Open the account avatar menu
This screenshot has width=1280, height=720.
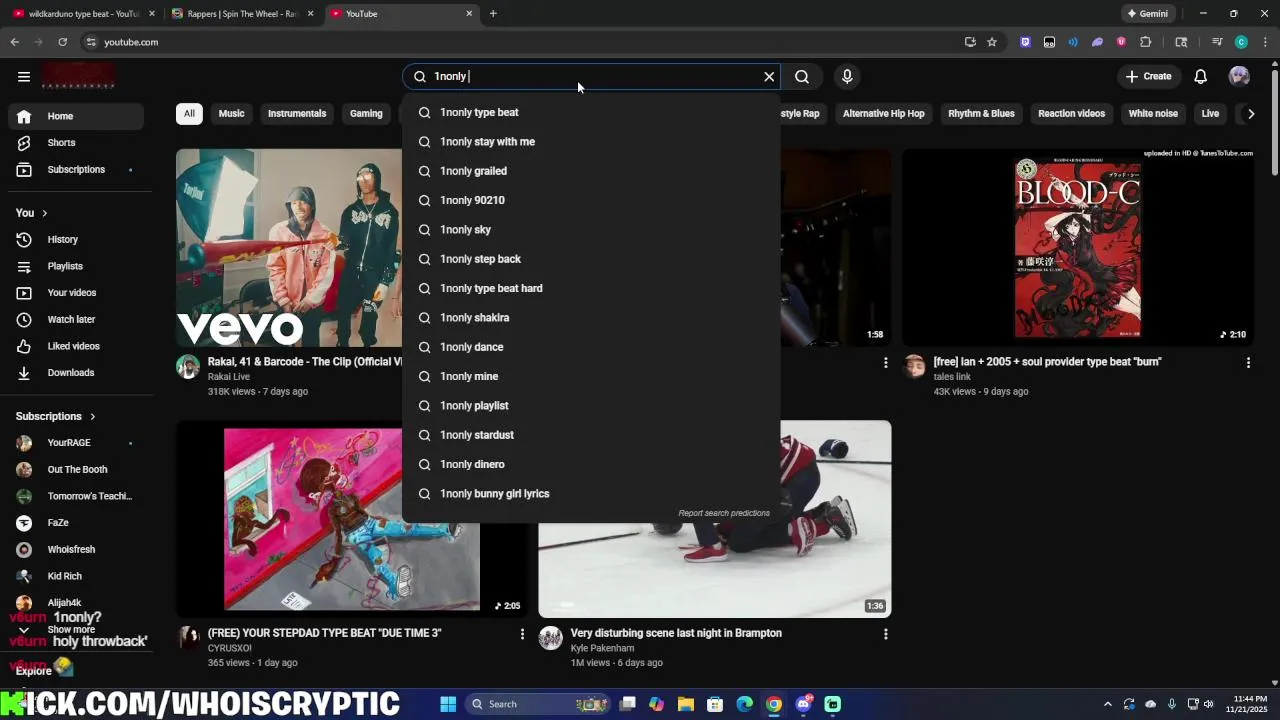1239,76
